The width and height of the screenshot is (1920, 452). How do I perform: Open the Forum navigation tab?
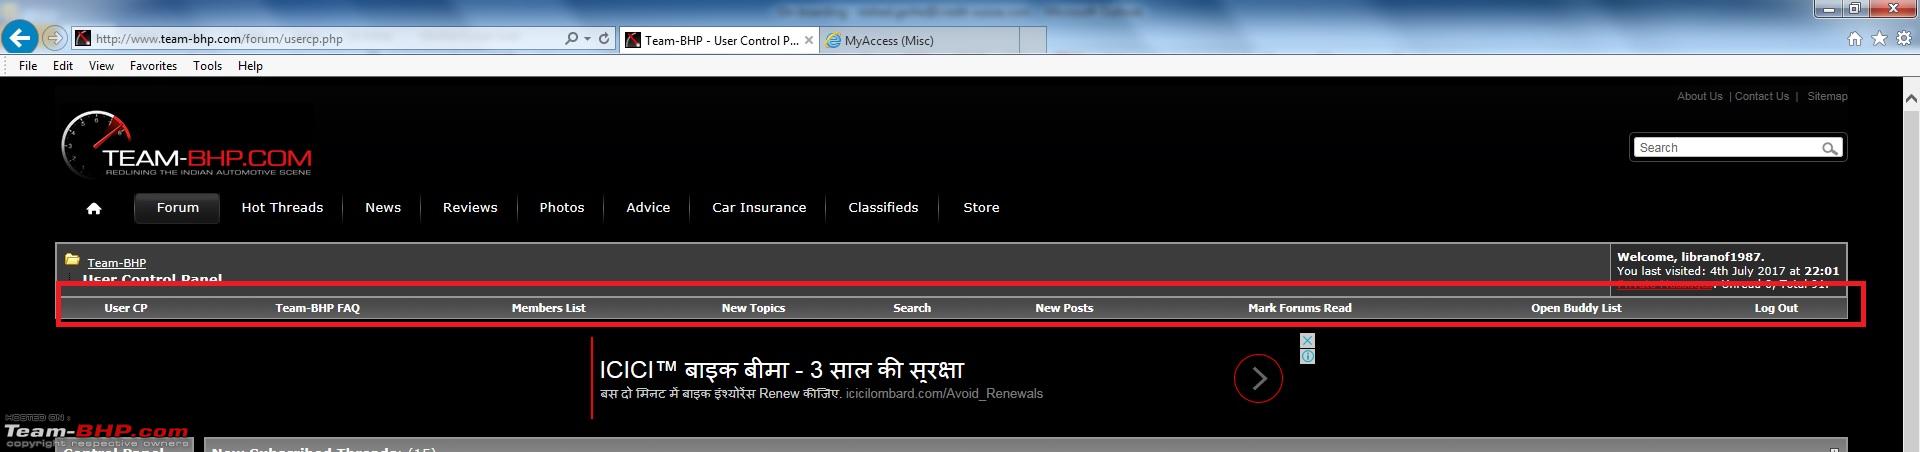click(x=177, y=208)
